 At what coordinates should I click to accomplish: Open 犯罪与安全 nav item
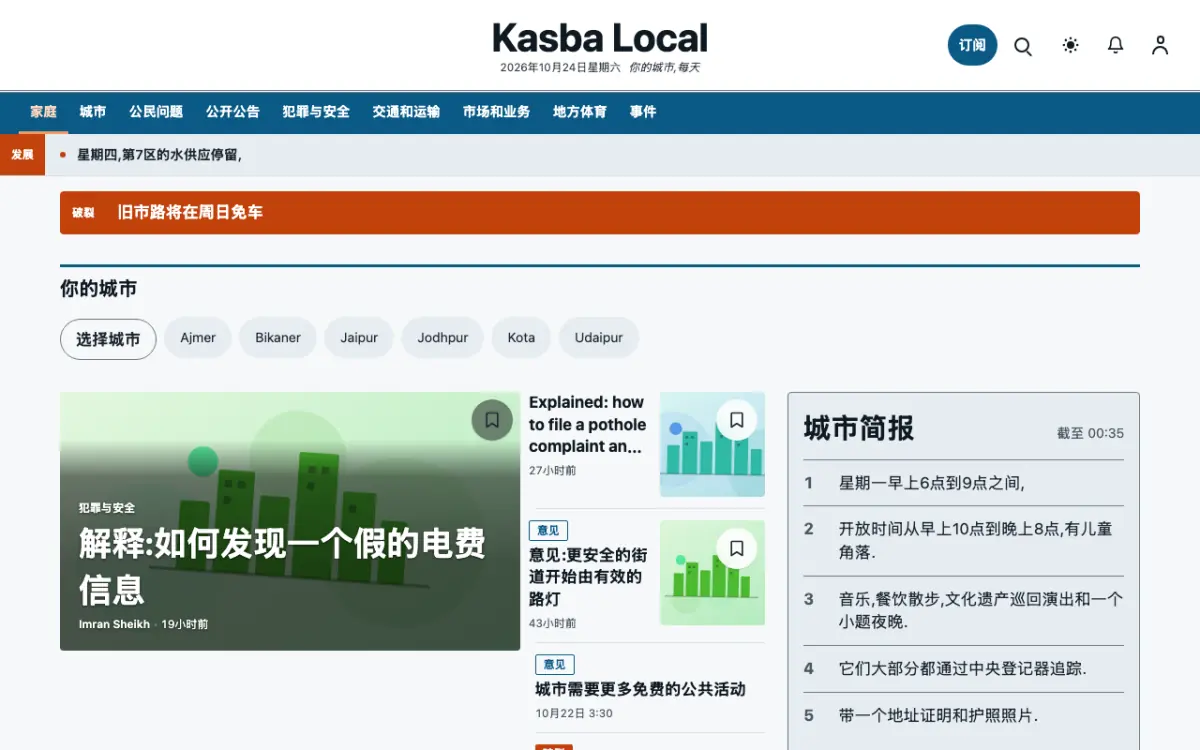(x=316, y=112)
